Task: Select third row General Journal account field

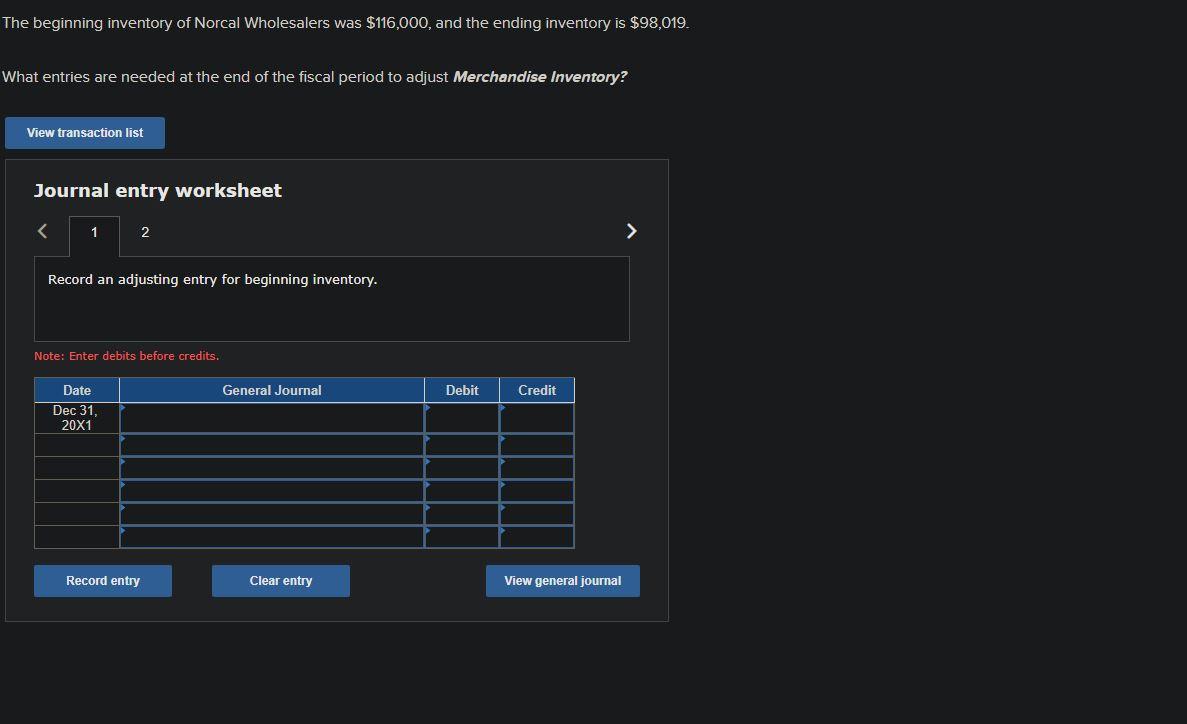Action: [272, 468]
